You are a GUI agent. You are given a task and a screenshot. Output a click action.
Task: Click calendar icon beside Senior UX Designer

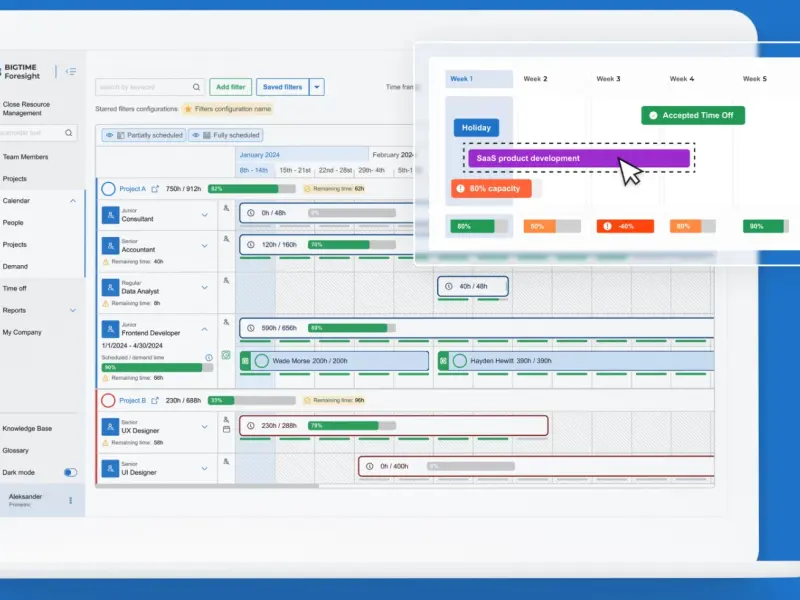[227, 430]
